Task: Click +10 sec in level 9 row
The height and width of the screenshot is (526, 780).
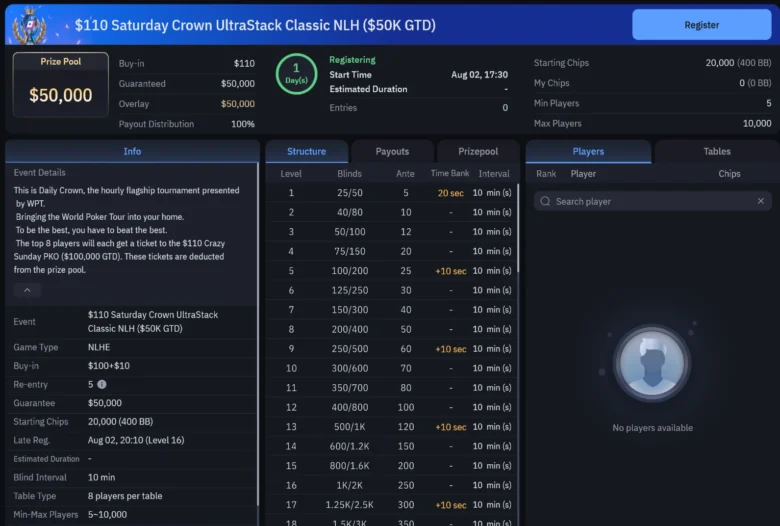Action: pyautogui.click(x=451, y=349)
